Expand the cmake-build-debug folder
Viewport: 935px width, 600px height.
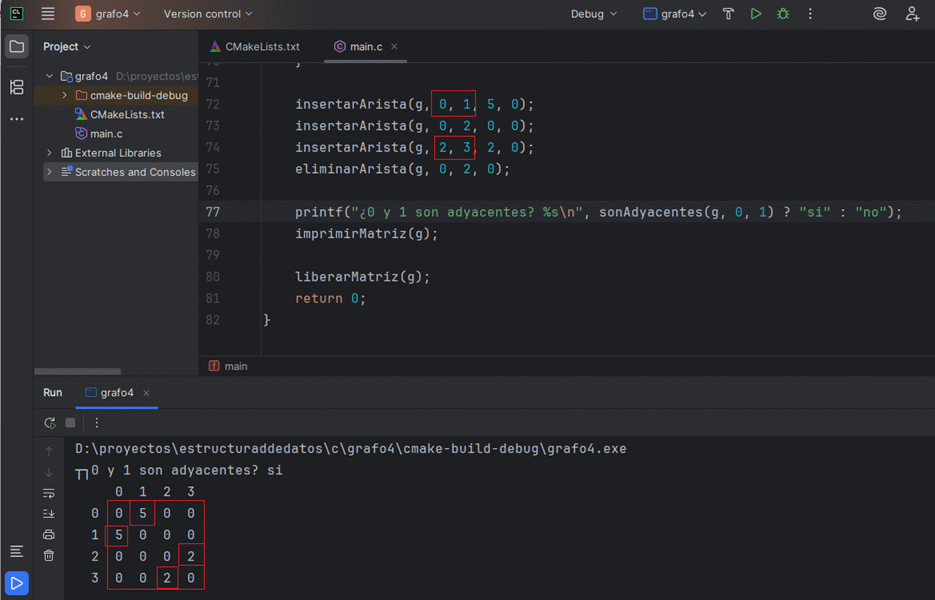point(65,96)
